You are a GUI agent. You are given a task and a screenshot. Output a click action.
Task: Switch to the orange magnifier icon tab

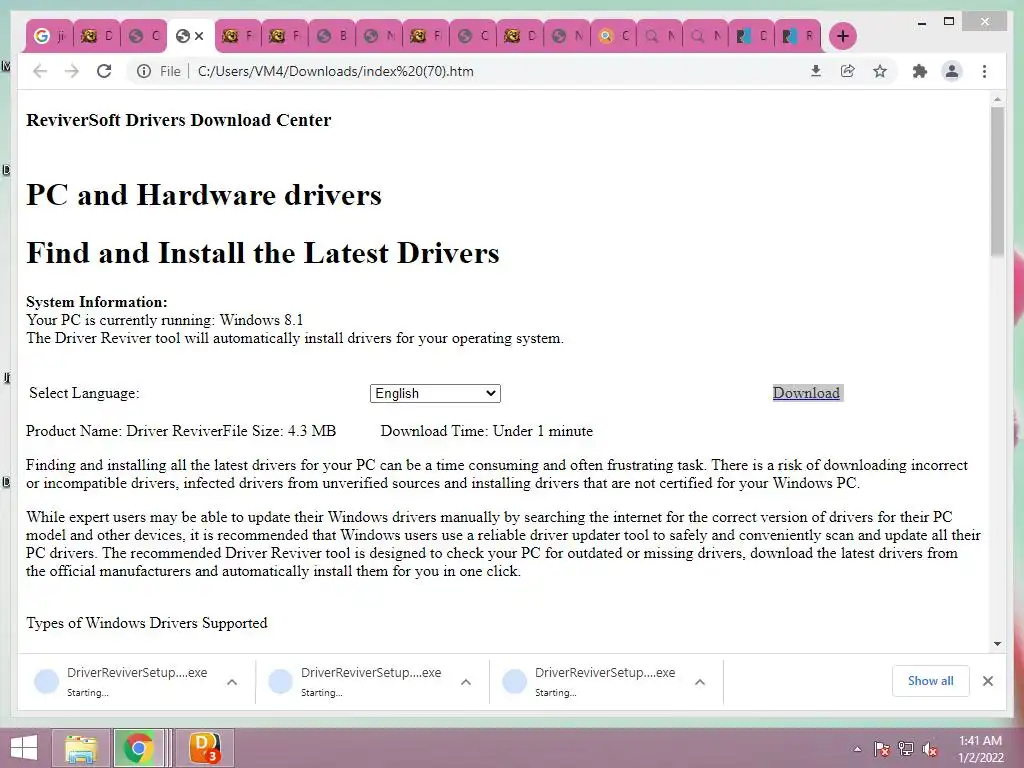click(614, 36)
